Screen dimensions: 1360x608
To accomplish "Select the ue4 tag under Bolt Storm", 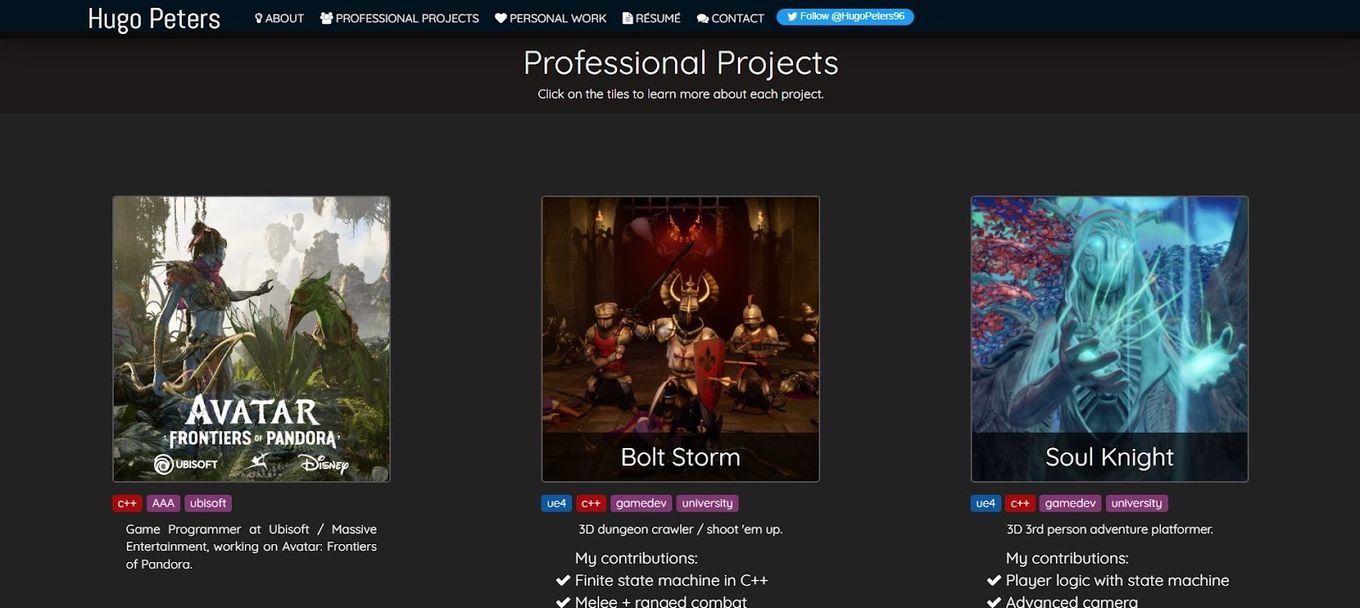I will (556, 502).
